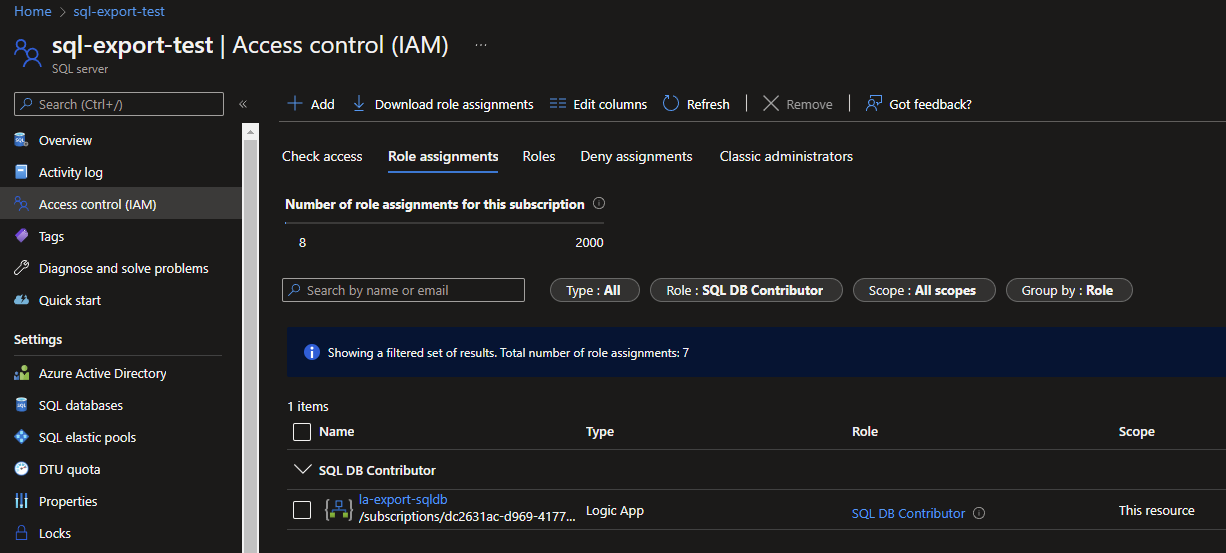Image resolution: width=1226 pixels, height=553 pixels.
Task: Open Properties in the sidebar
Action: click(x=68, y=501)
